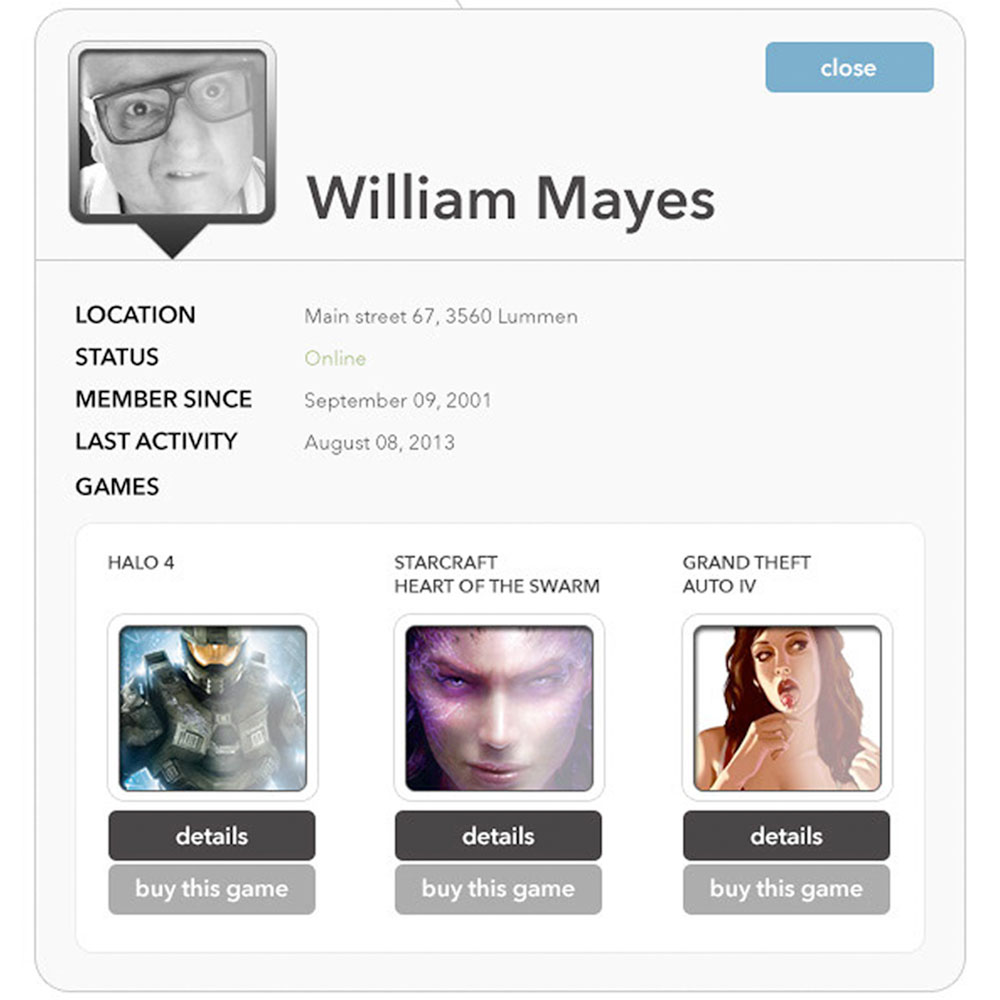Click the green Online status text
1000x1000 pixels.
[x=335, y=358]
